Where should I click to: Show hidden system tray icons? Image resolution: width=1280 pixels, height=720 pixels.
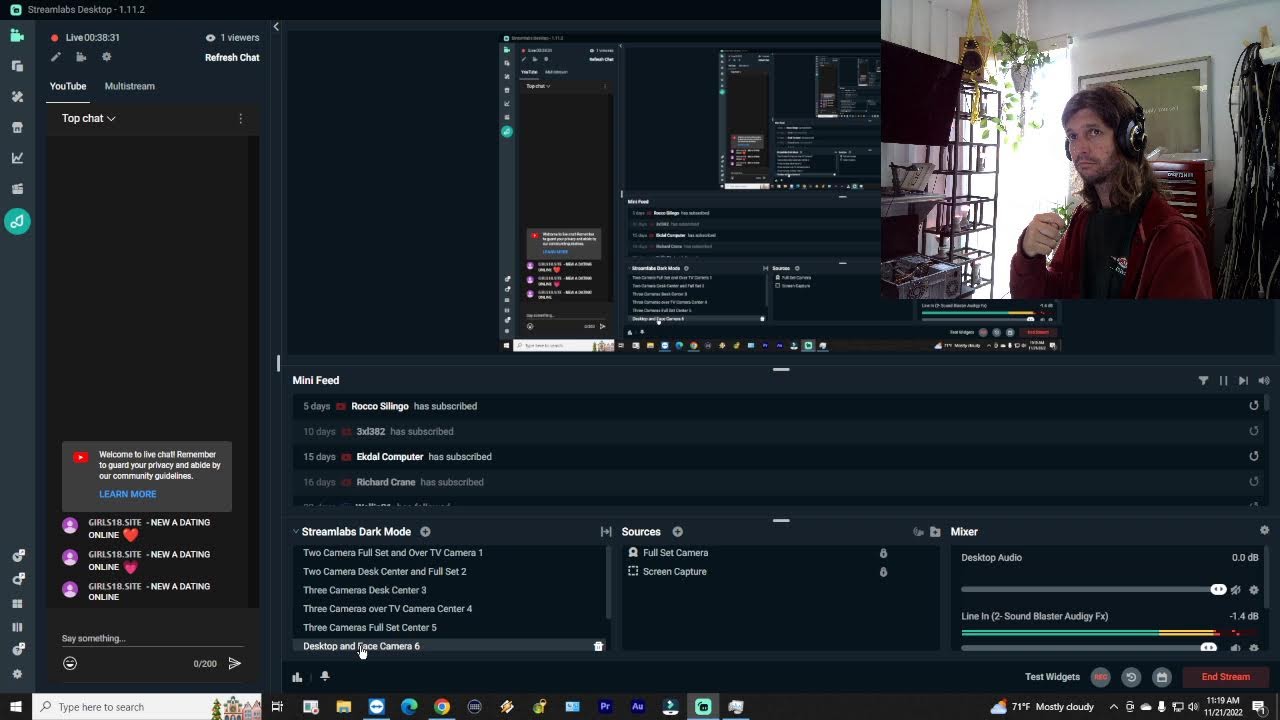pos(1113,707)
